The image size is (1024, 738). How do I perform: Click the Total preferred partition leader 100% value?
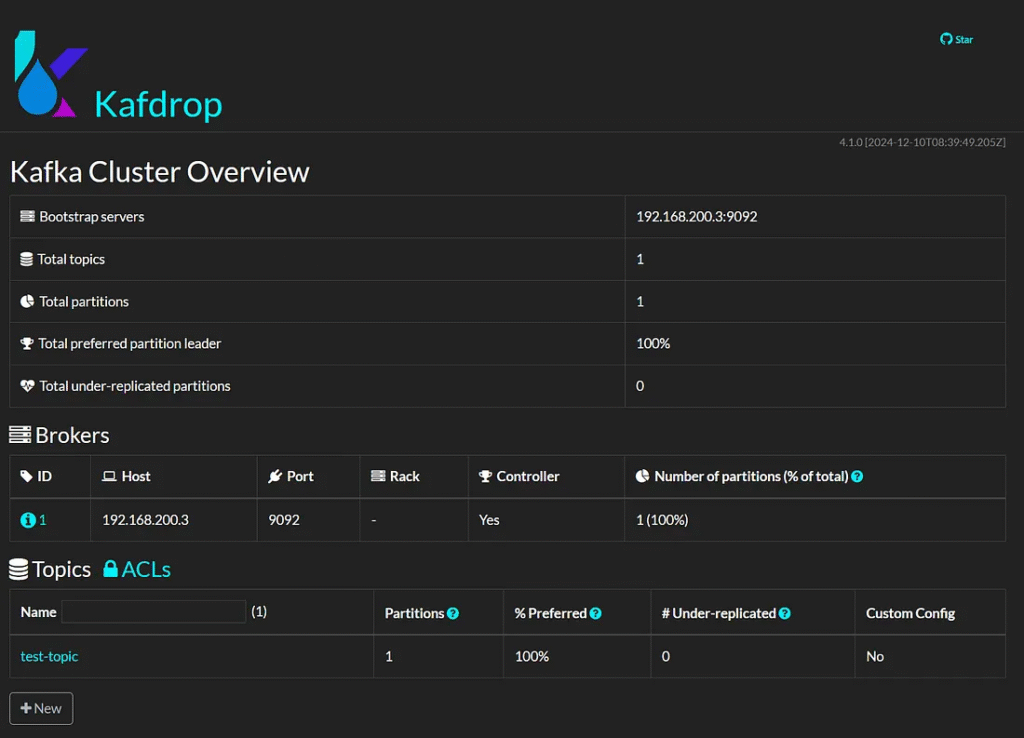[653, 344]
